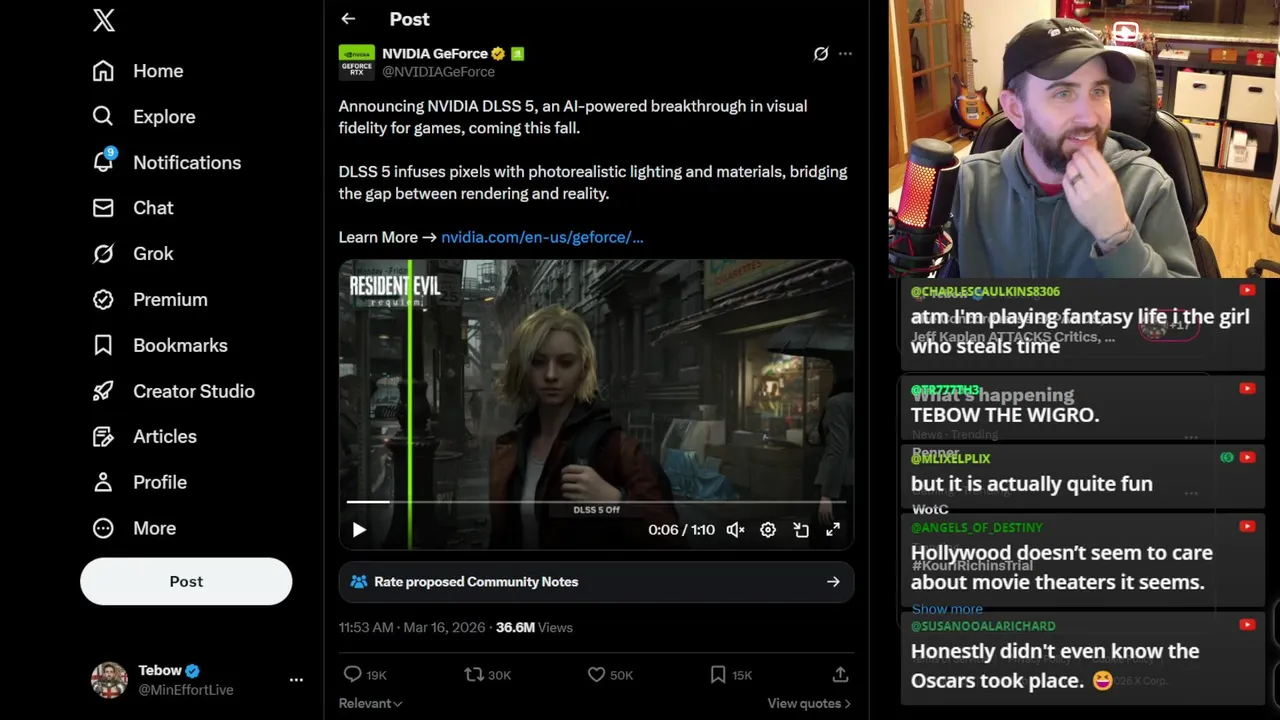This screenshot has width=1280, height=720.
Task: Toggle picture-in-picture mode icon
Action: (x=801, y=530)
